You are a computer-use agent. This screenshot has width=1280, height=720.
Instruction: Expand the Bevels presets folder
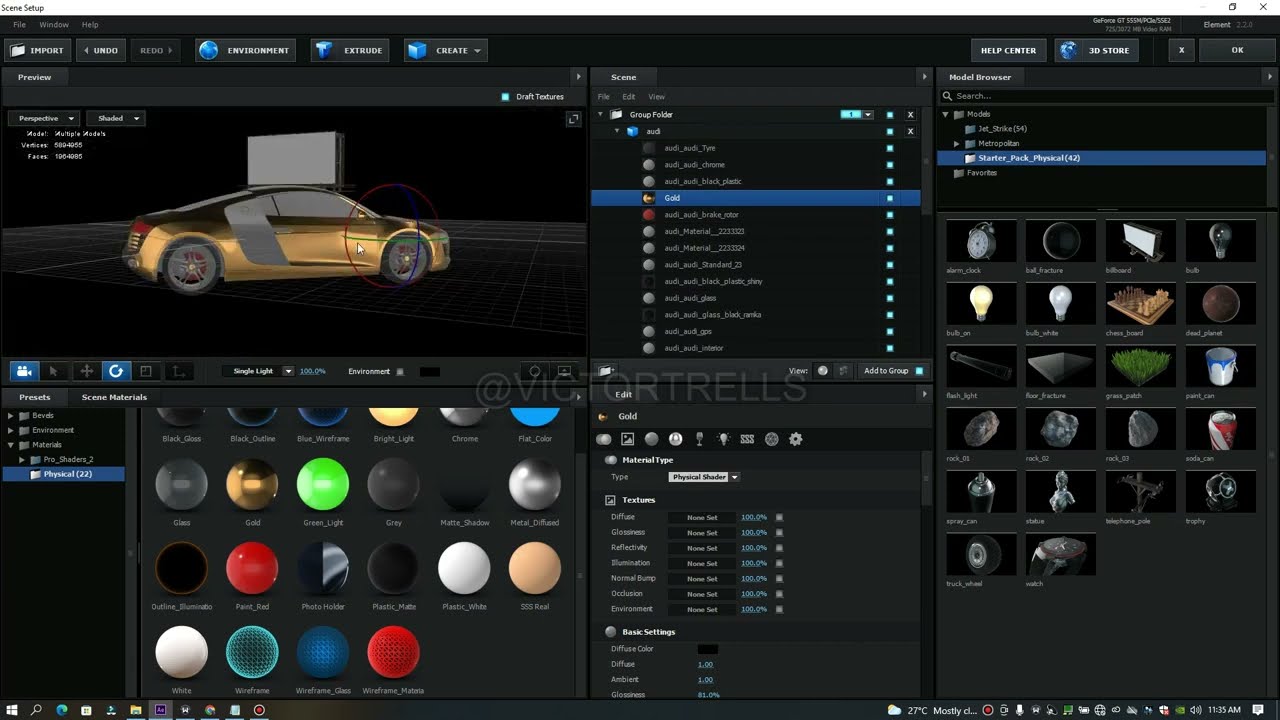(11, 416)
